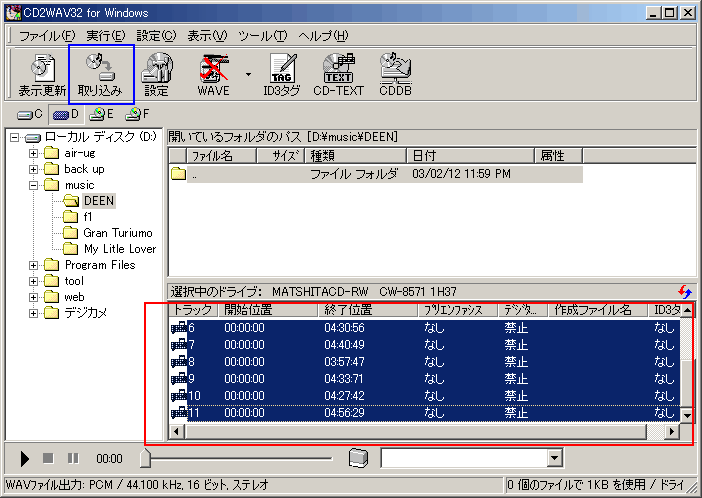Click the 表示更新 refresh toolbar icon

tap(42, 74)
